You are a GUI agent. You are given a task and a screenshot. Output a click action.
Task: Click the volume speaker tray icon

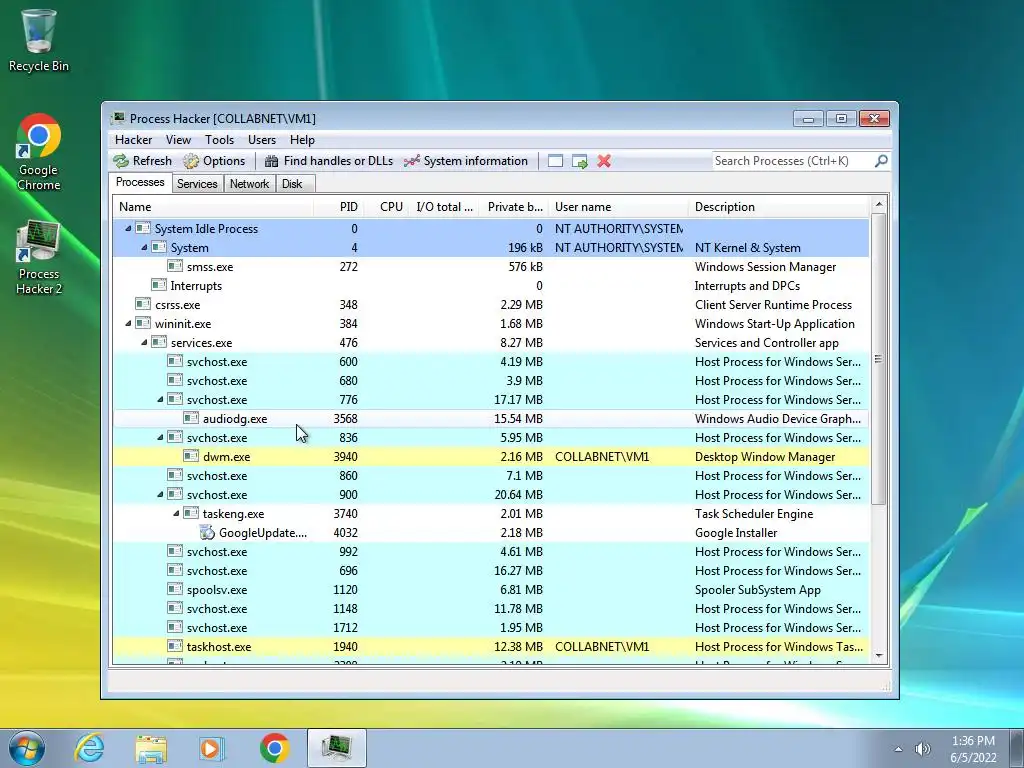[x=923, y=749]
